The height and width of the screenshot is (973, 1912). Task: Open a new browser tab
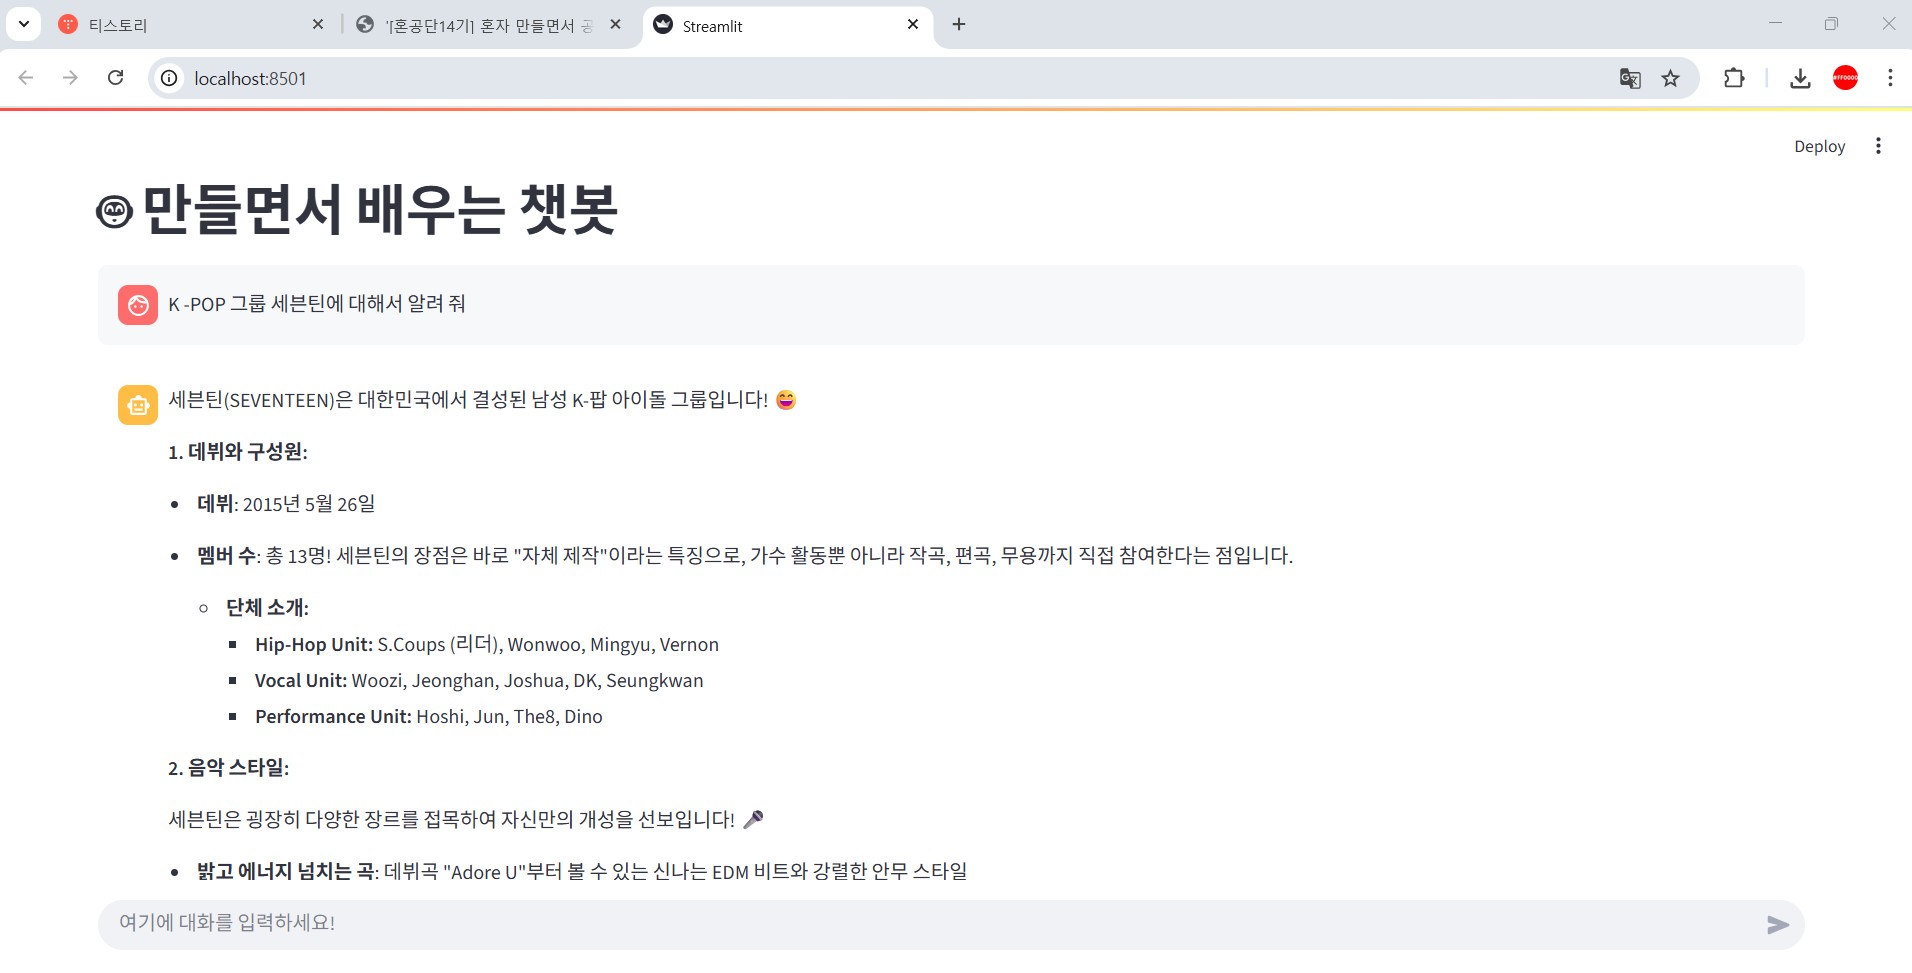959,24
